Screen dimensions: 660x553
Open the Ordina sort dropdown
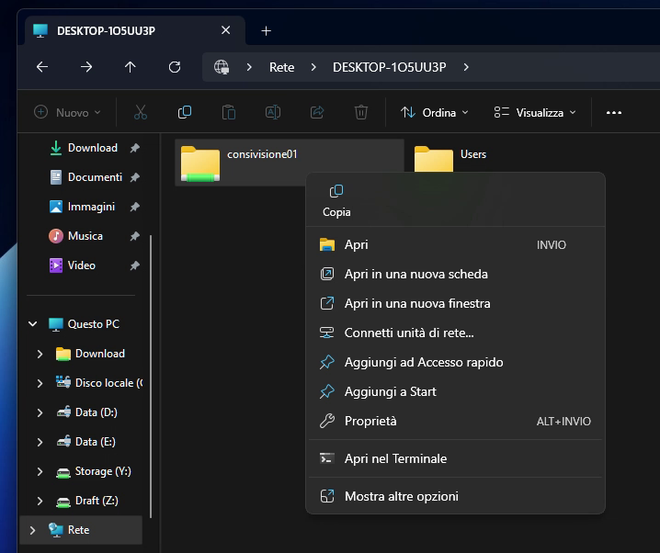(434, 112)
